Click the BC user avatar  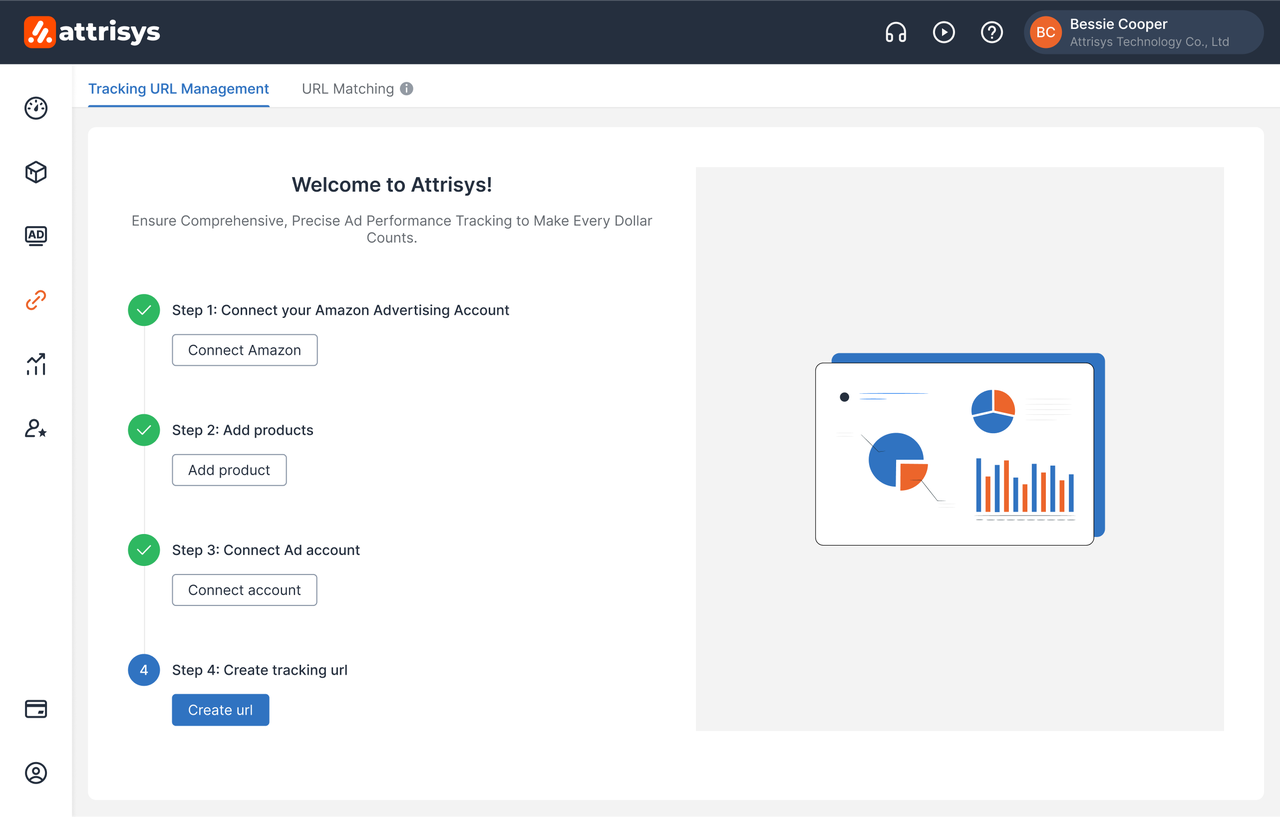coord(1046,32)
